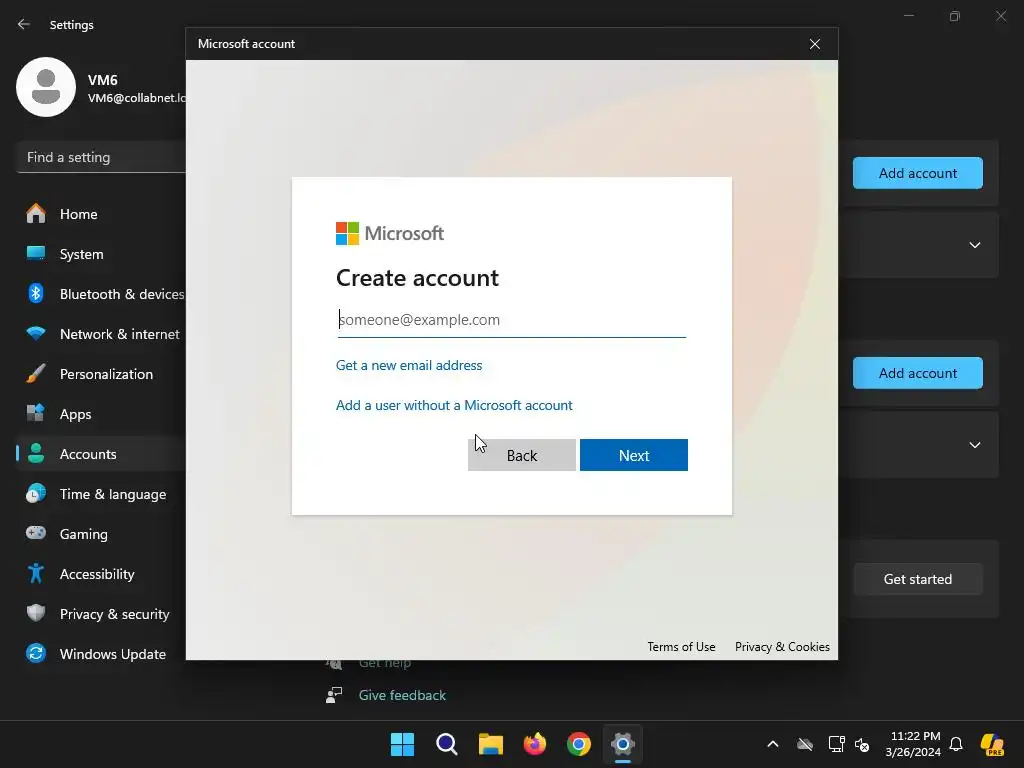Viewport: 1024px width, 768px height.
Task: Click the Privacy & security shield icon
Action: [x=36, y=613]
